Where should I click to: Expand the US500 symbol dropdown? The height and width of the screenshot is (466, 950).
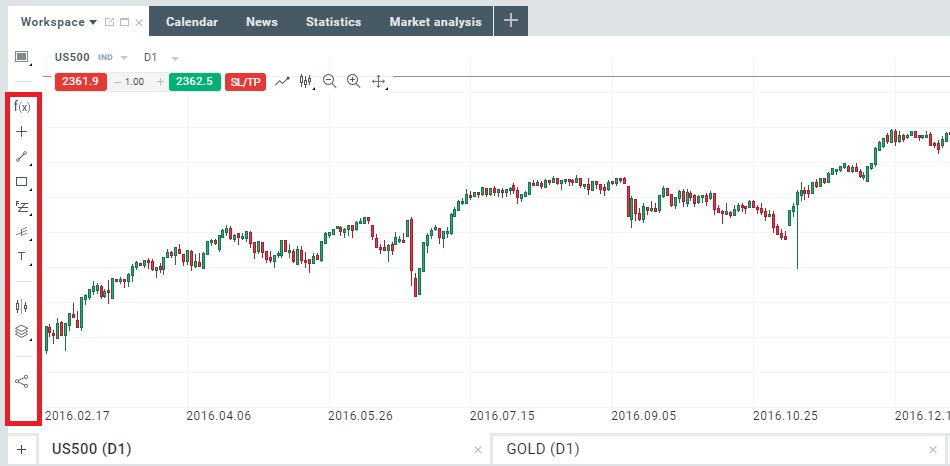[124, 57]
